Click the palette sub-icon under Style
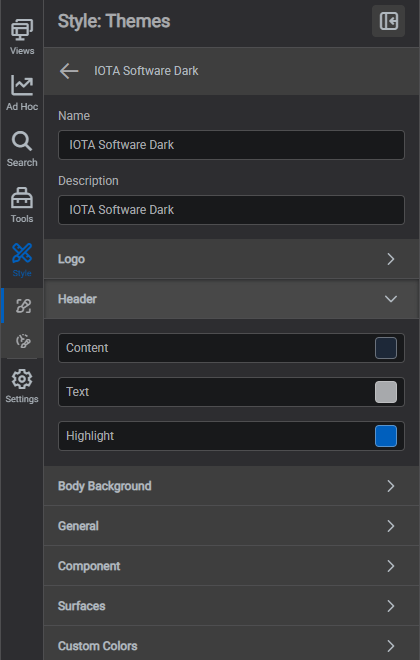The width and height of the screenshot is (420, 660). point(23,341)
